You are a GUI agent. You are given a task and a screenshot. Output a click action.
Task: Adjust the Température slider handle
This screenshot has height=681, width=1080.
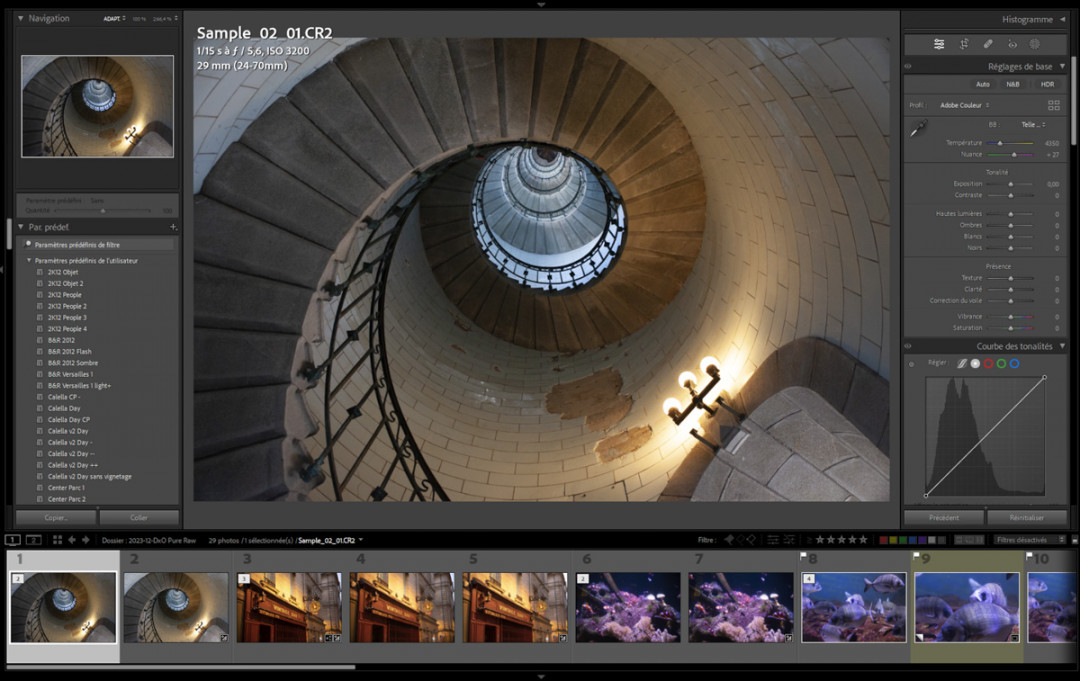pyautogui.click(x=1000, y=143)
